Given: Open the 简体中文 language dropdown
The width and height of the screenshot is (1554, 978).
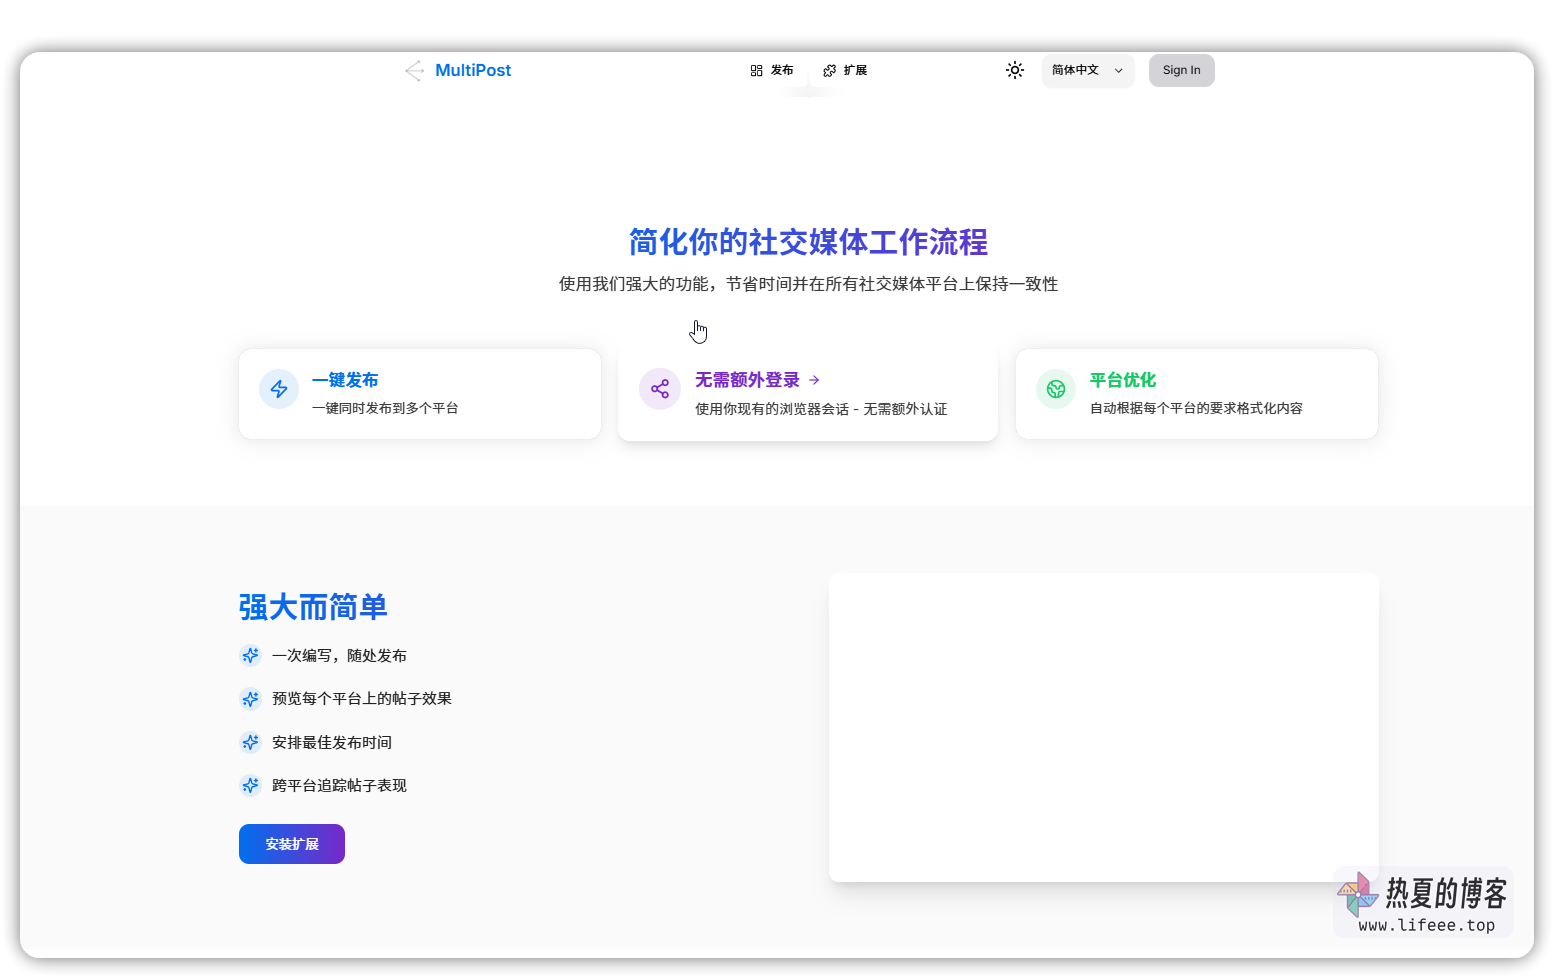Looking at the screenshot, I should click(1087, 70).
